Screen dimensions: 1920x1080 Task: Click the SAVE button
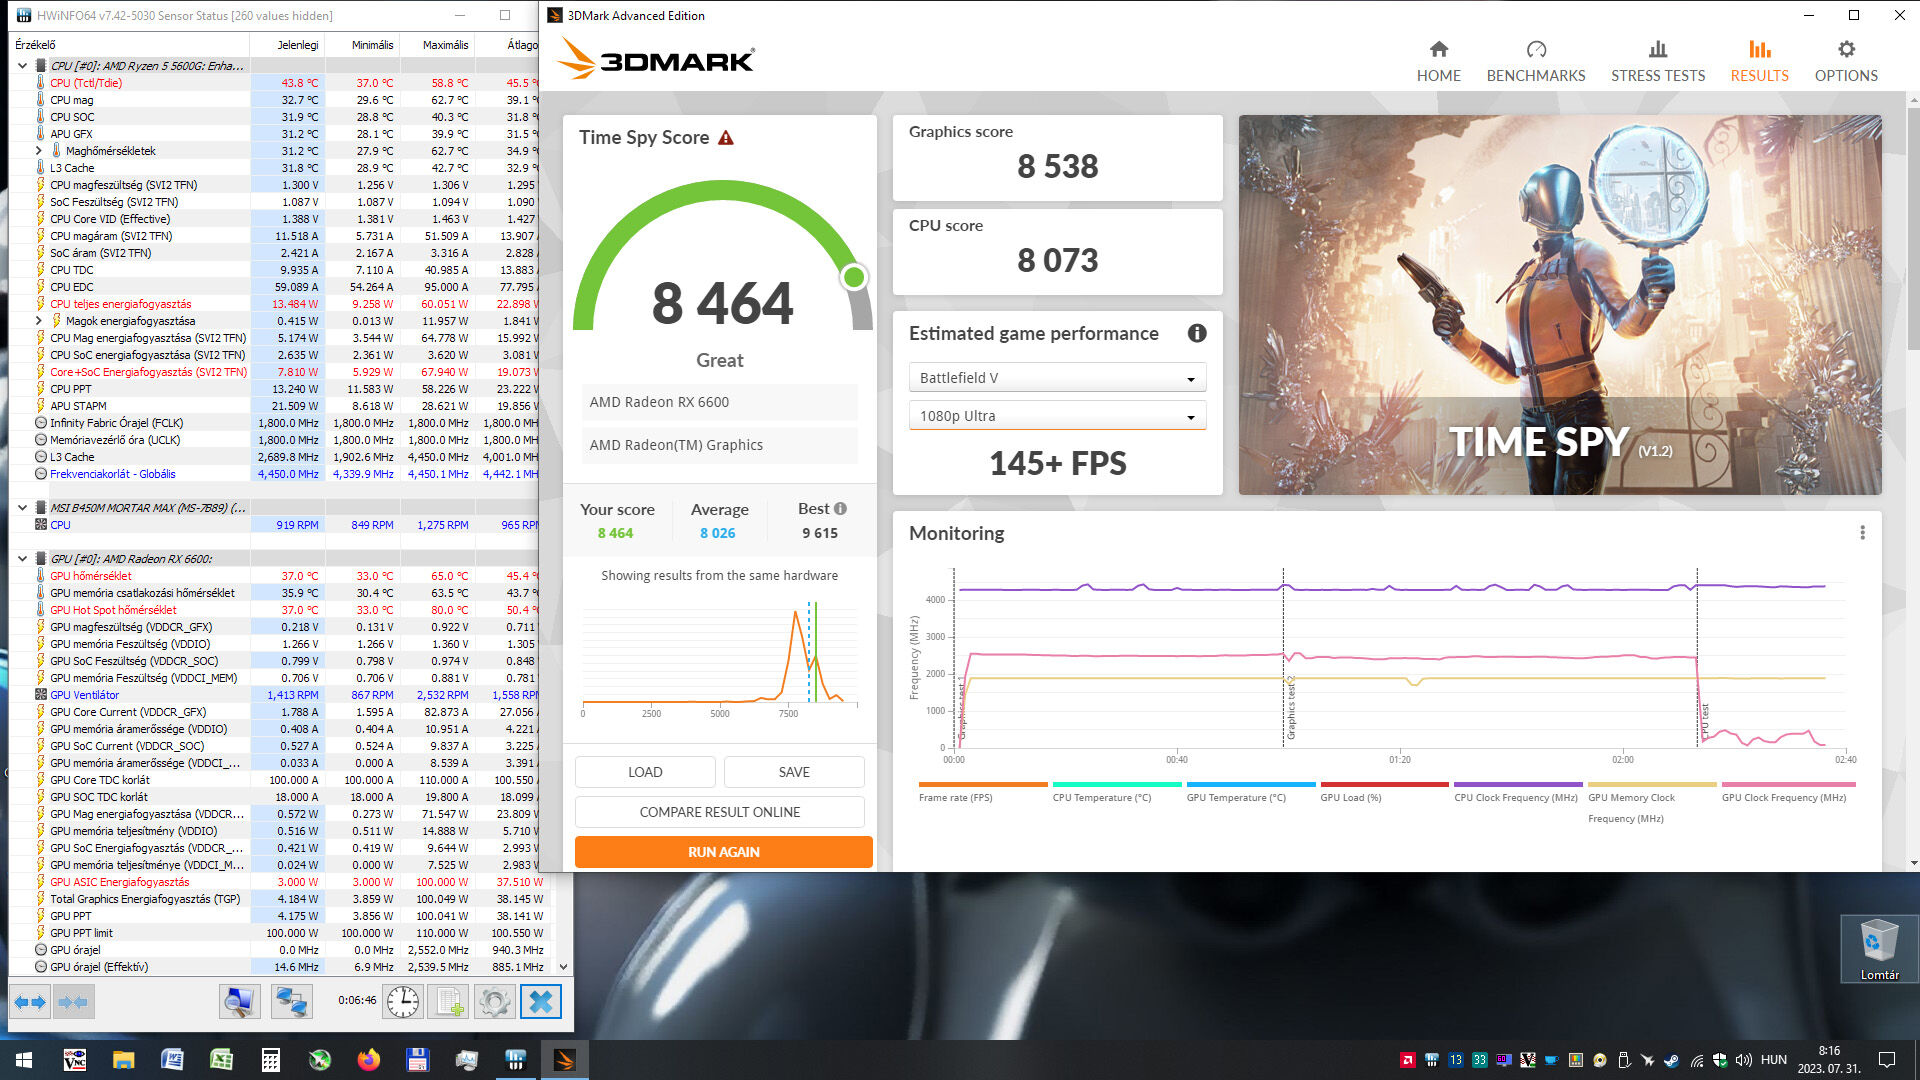[x=794, y=772]
